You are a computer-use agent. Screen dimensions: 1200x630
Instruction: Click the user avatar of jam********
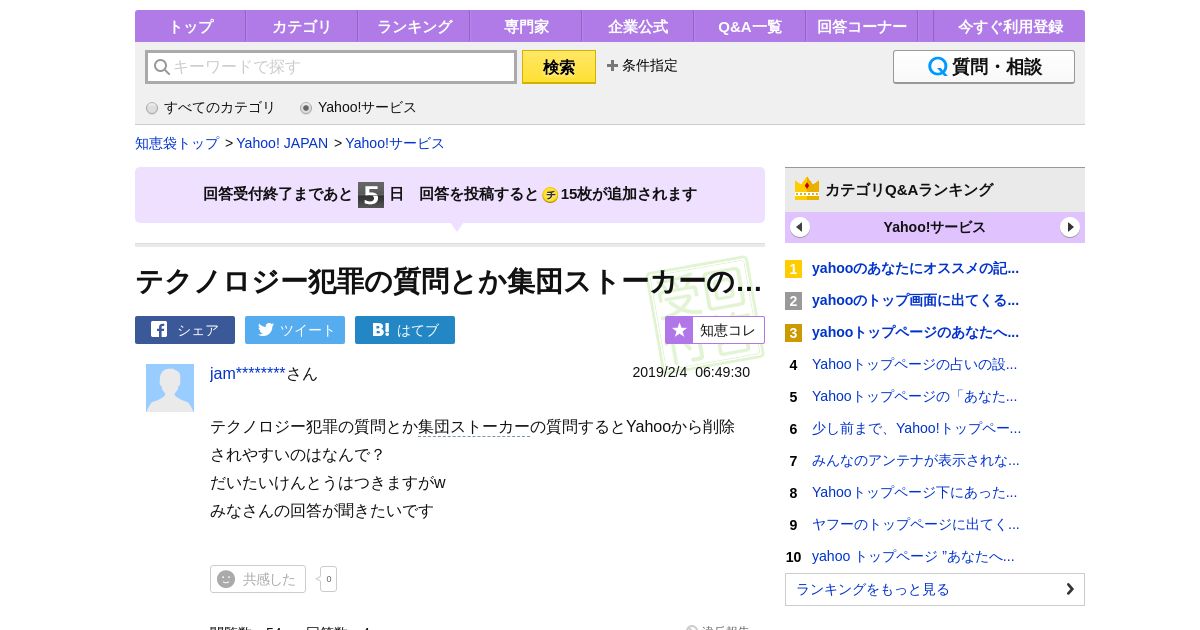pyautogui.click(x=170, y=388)
